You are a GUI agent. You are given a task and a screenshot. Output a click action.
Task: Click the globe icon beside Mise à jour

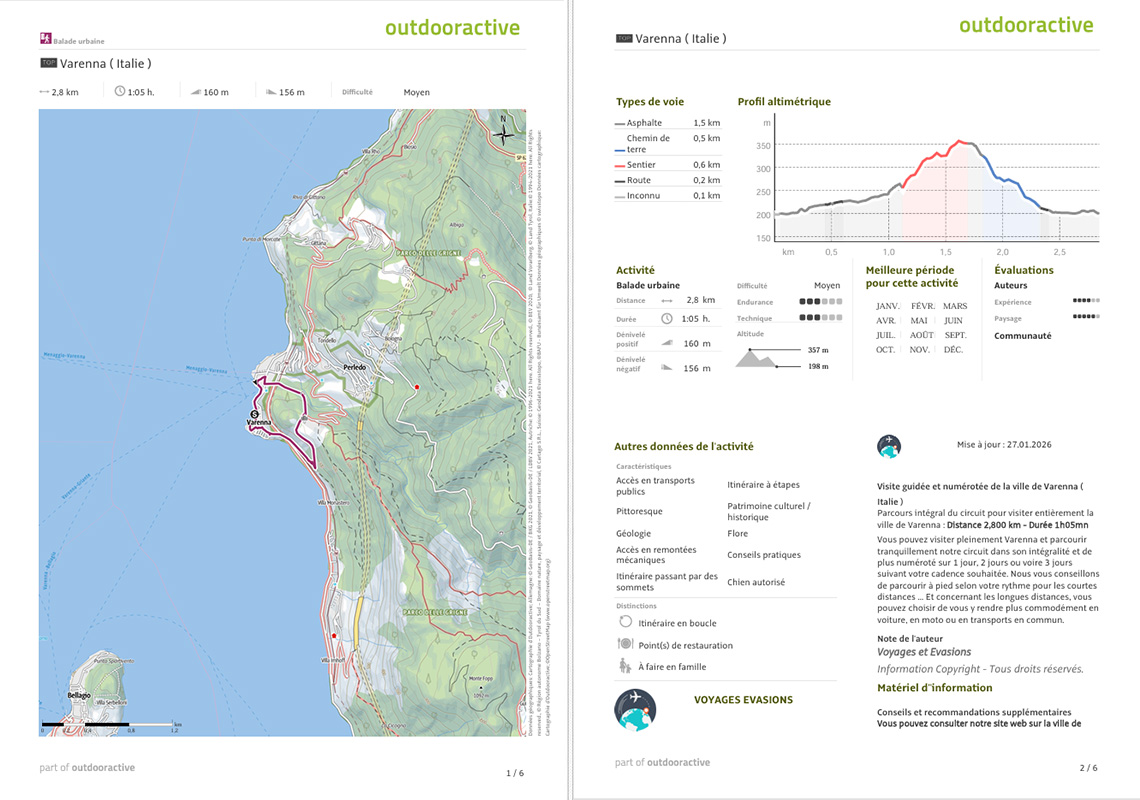click(888, 446)
